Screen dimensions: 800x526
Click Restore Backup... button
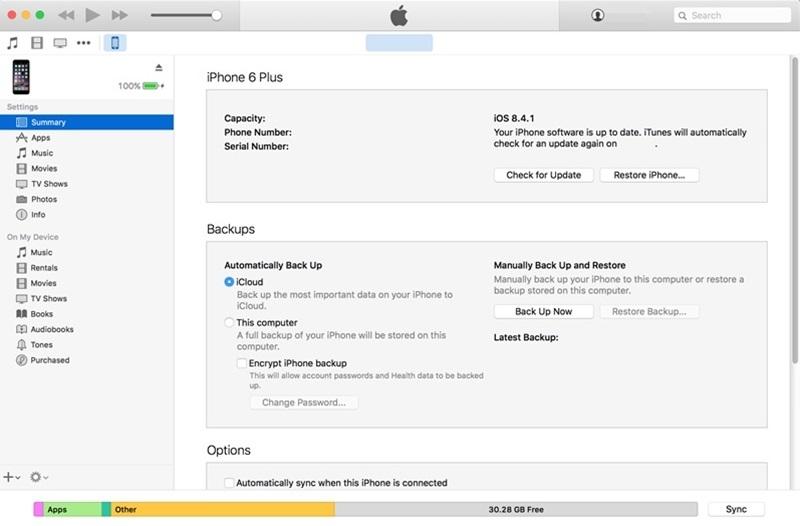click(x=649, y=311)
